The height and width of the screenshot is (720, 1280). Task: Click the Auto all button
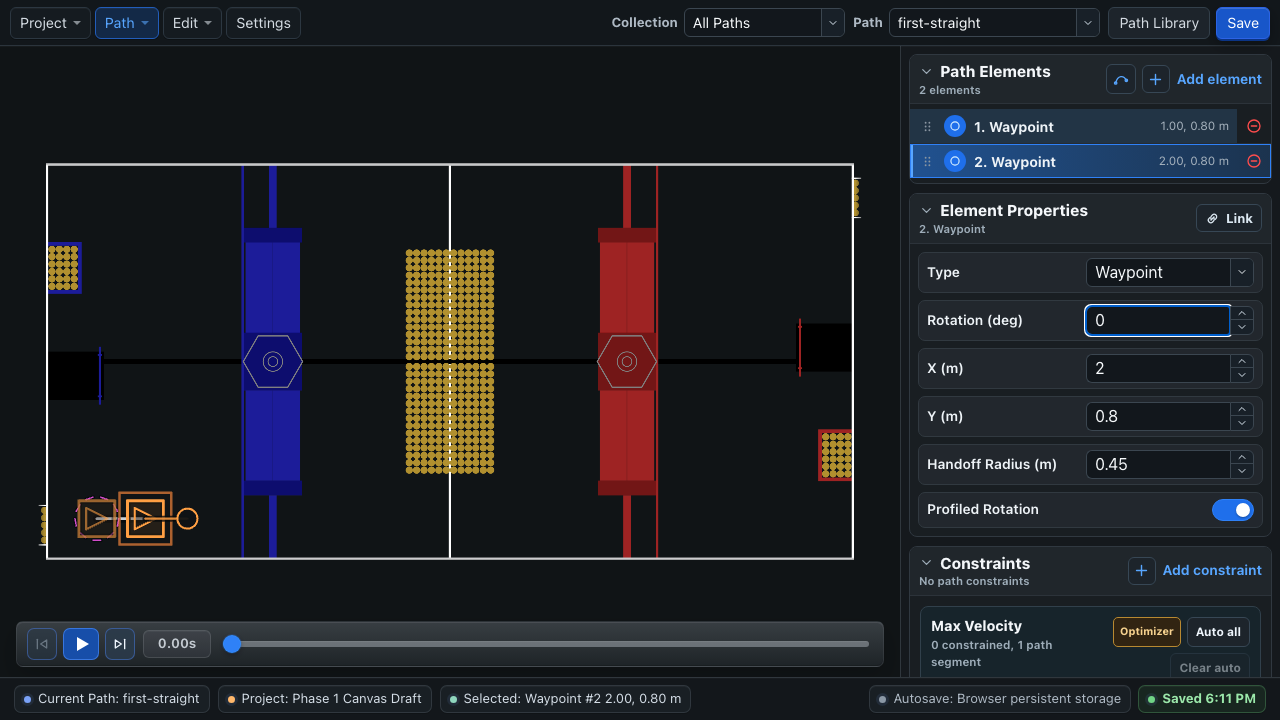pos(1218,632)
